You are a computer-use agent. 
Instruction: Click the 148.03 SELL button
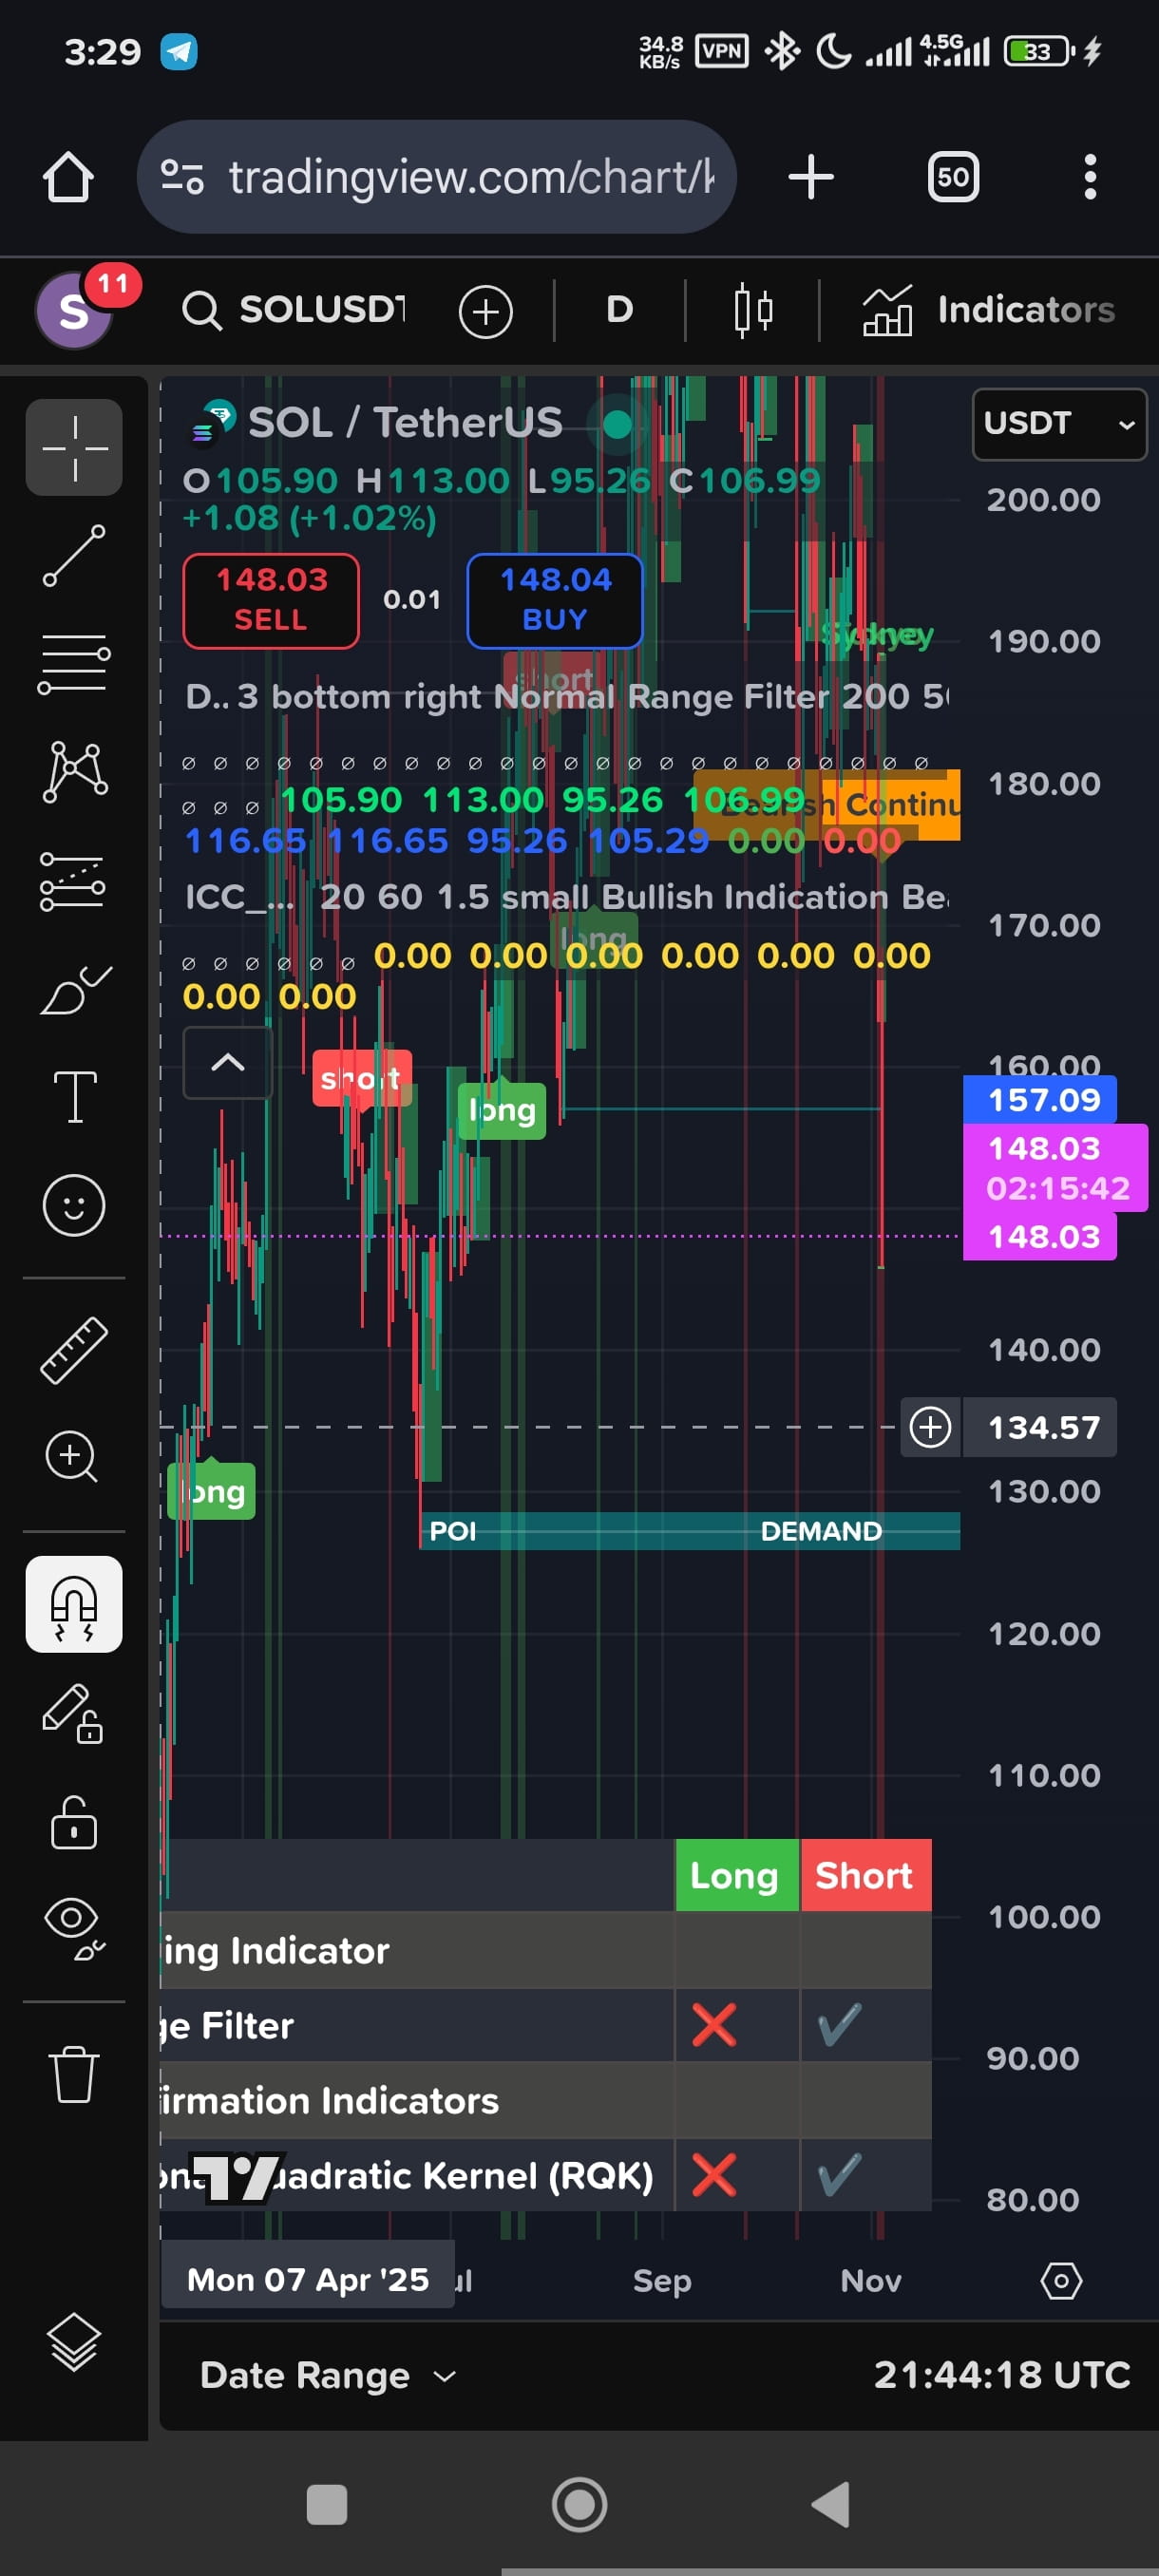pos(271,600)
